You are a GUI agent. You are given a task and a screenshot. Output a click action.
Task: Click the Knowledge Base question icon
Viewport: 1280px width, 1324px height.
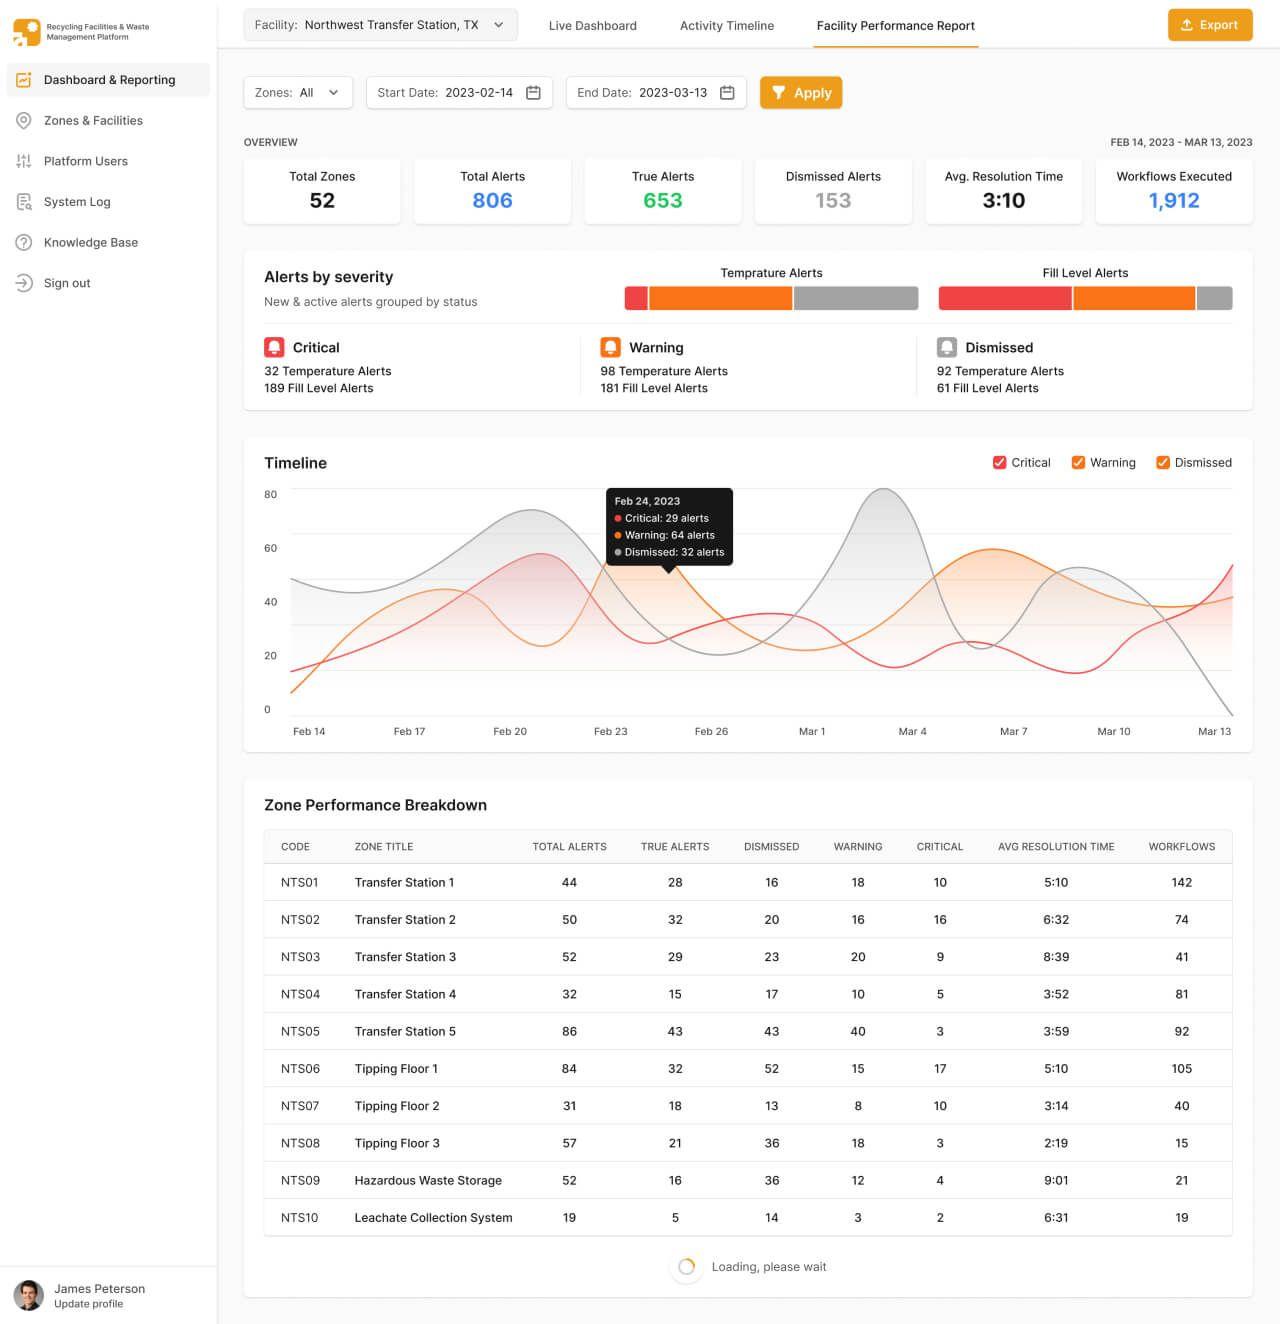(x=24, y=243)
